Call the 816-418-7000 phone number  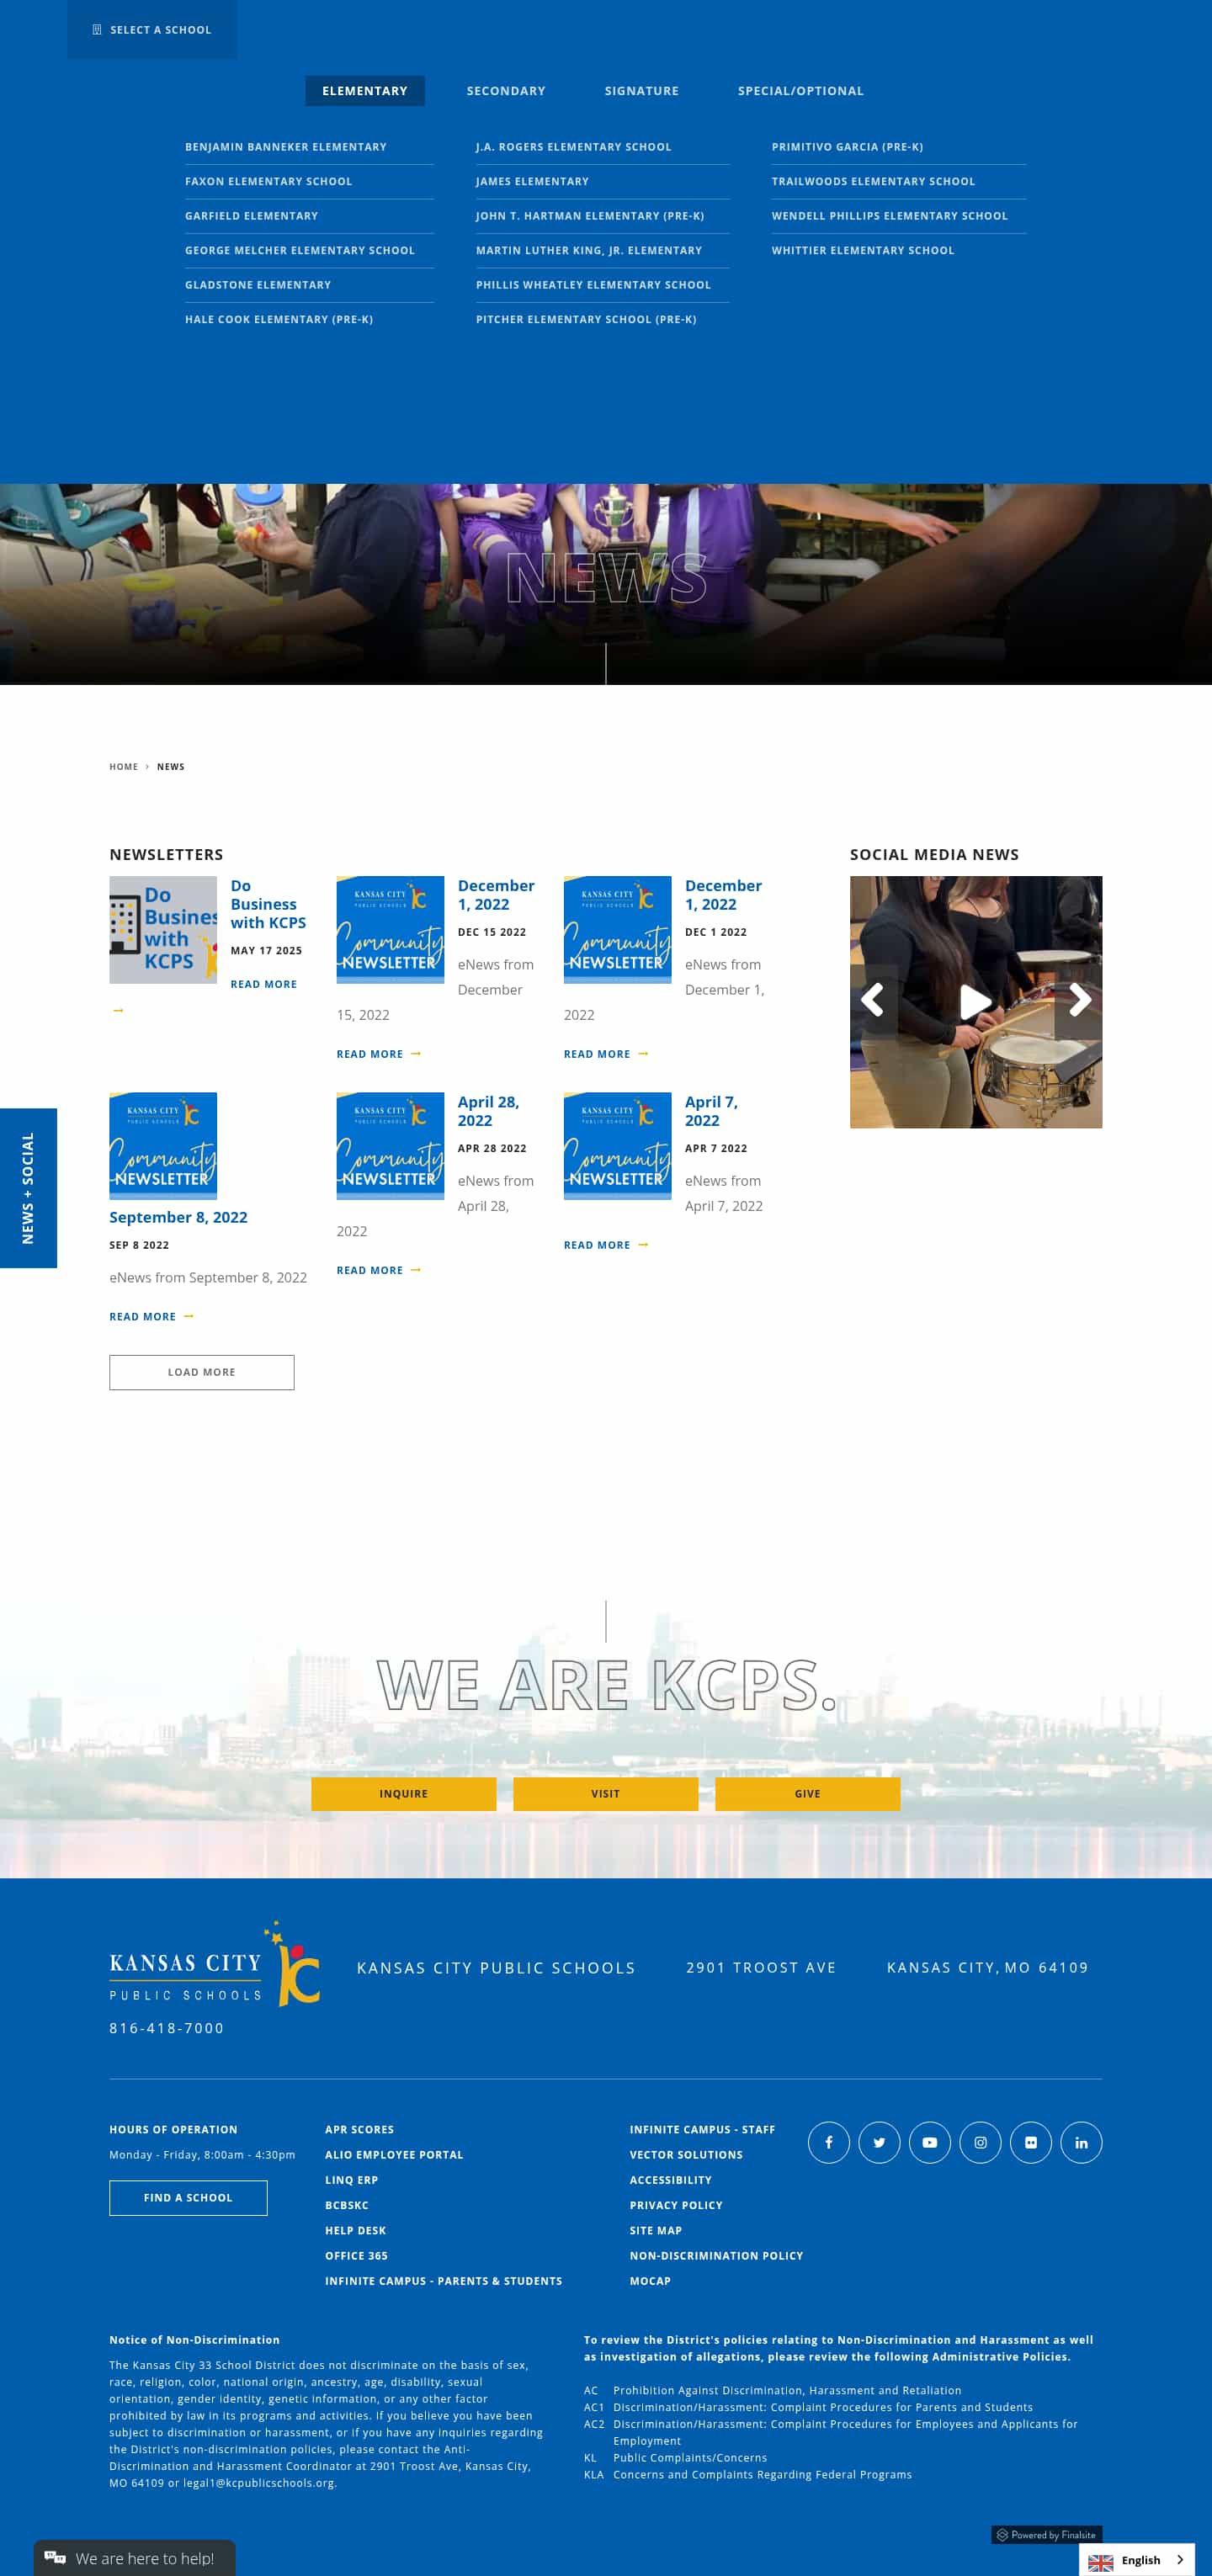(x=167, y=2028)
